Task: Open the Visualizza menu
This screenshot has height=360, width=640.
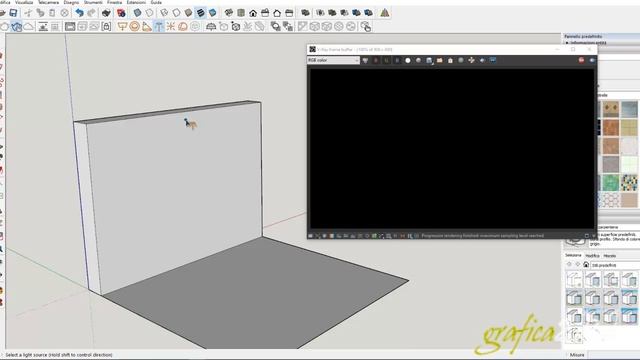Action: pyautogui.click(x=24, y=2)
